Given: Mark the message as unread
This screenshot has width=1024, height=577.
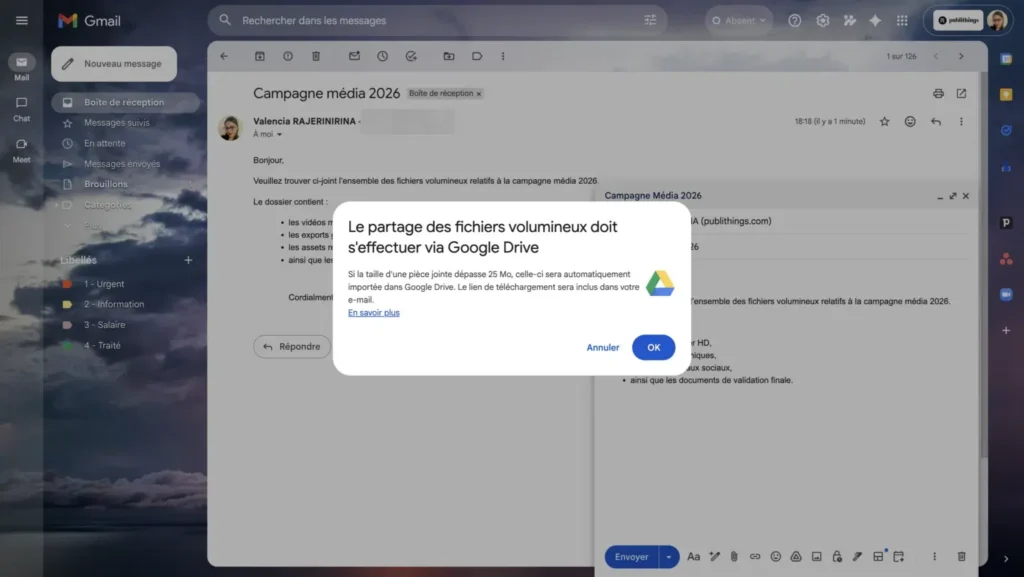Looking at the screenshot, I should click(354, 56).
